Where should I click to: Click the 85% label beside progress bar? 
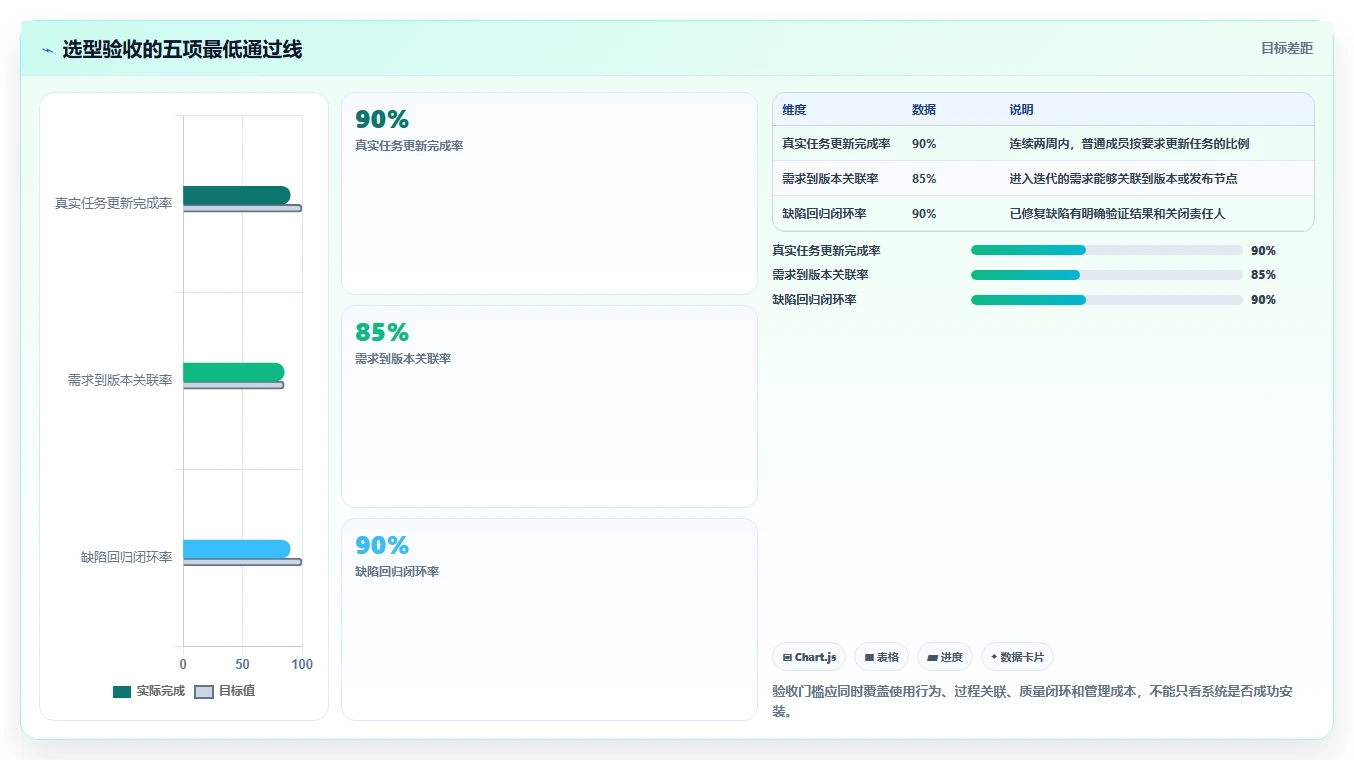click(1263, 275)
